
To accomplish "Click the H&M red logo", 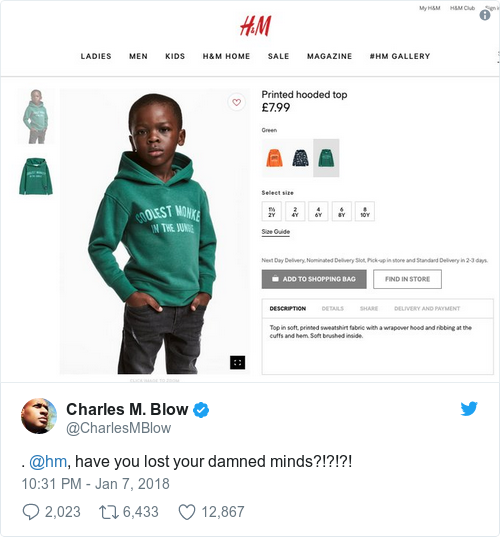I will pos(255,26).
